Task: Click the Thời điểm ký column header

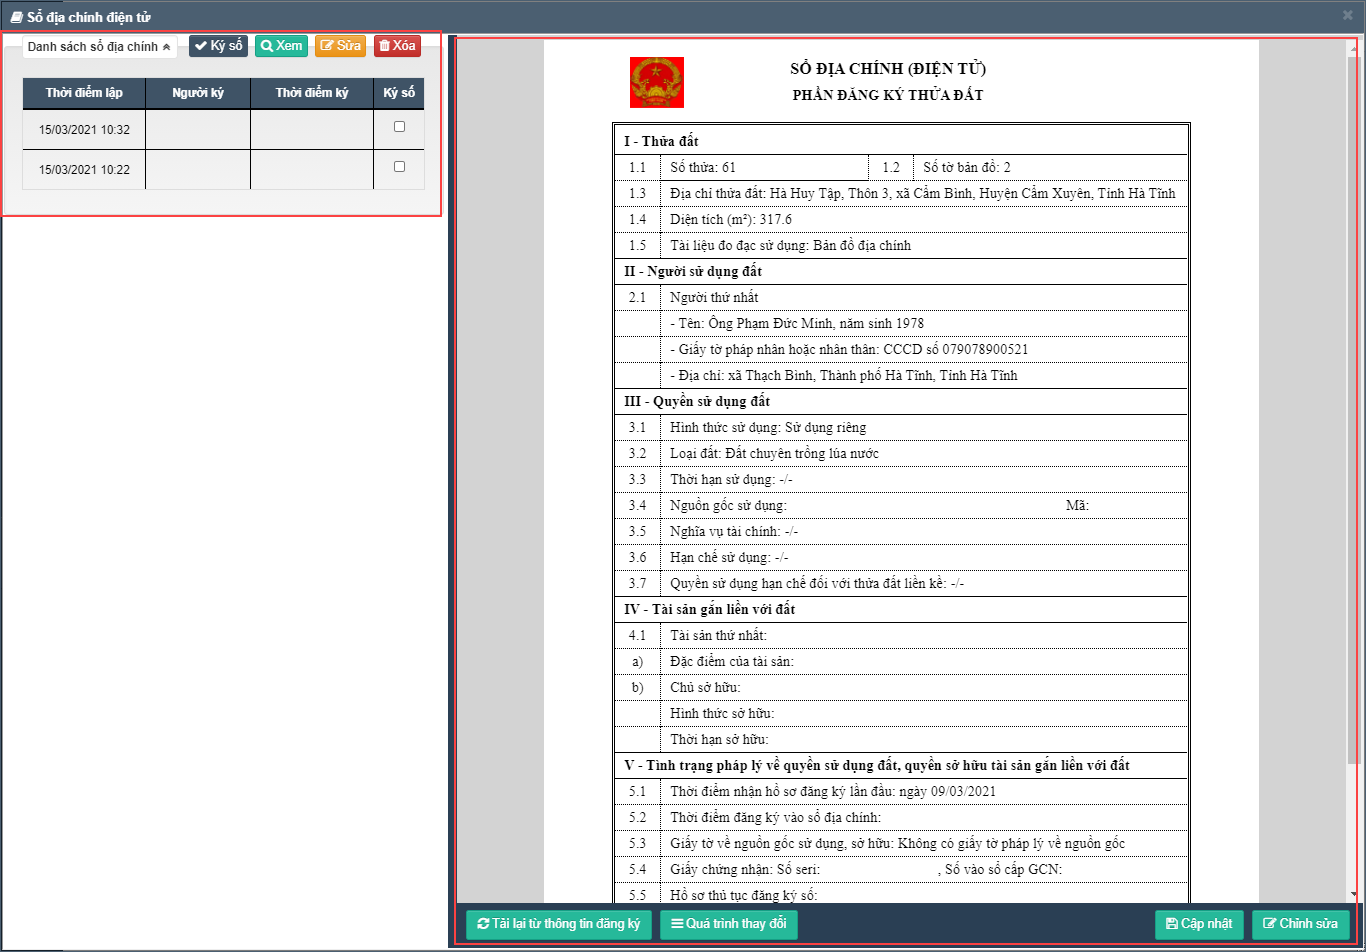Action: pos(312,93)
